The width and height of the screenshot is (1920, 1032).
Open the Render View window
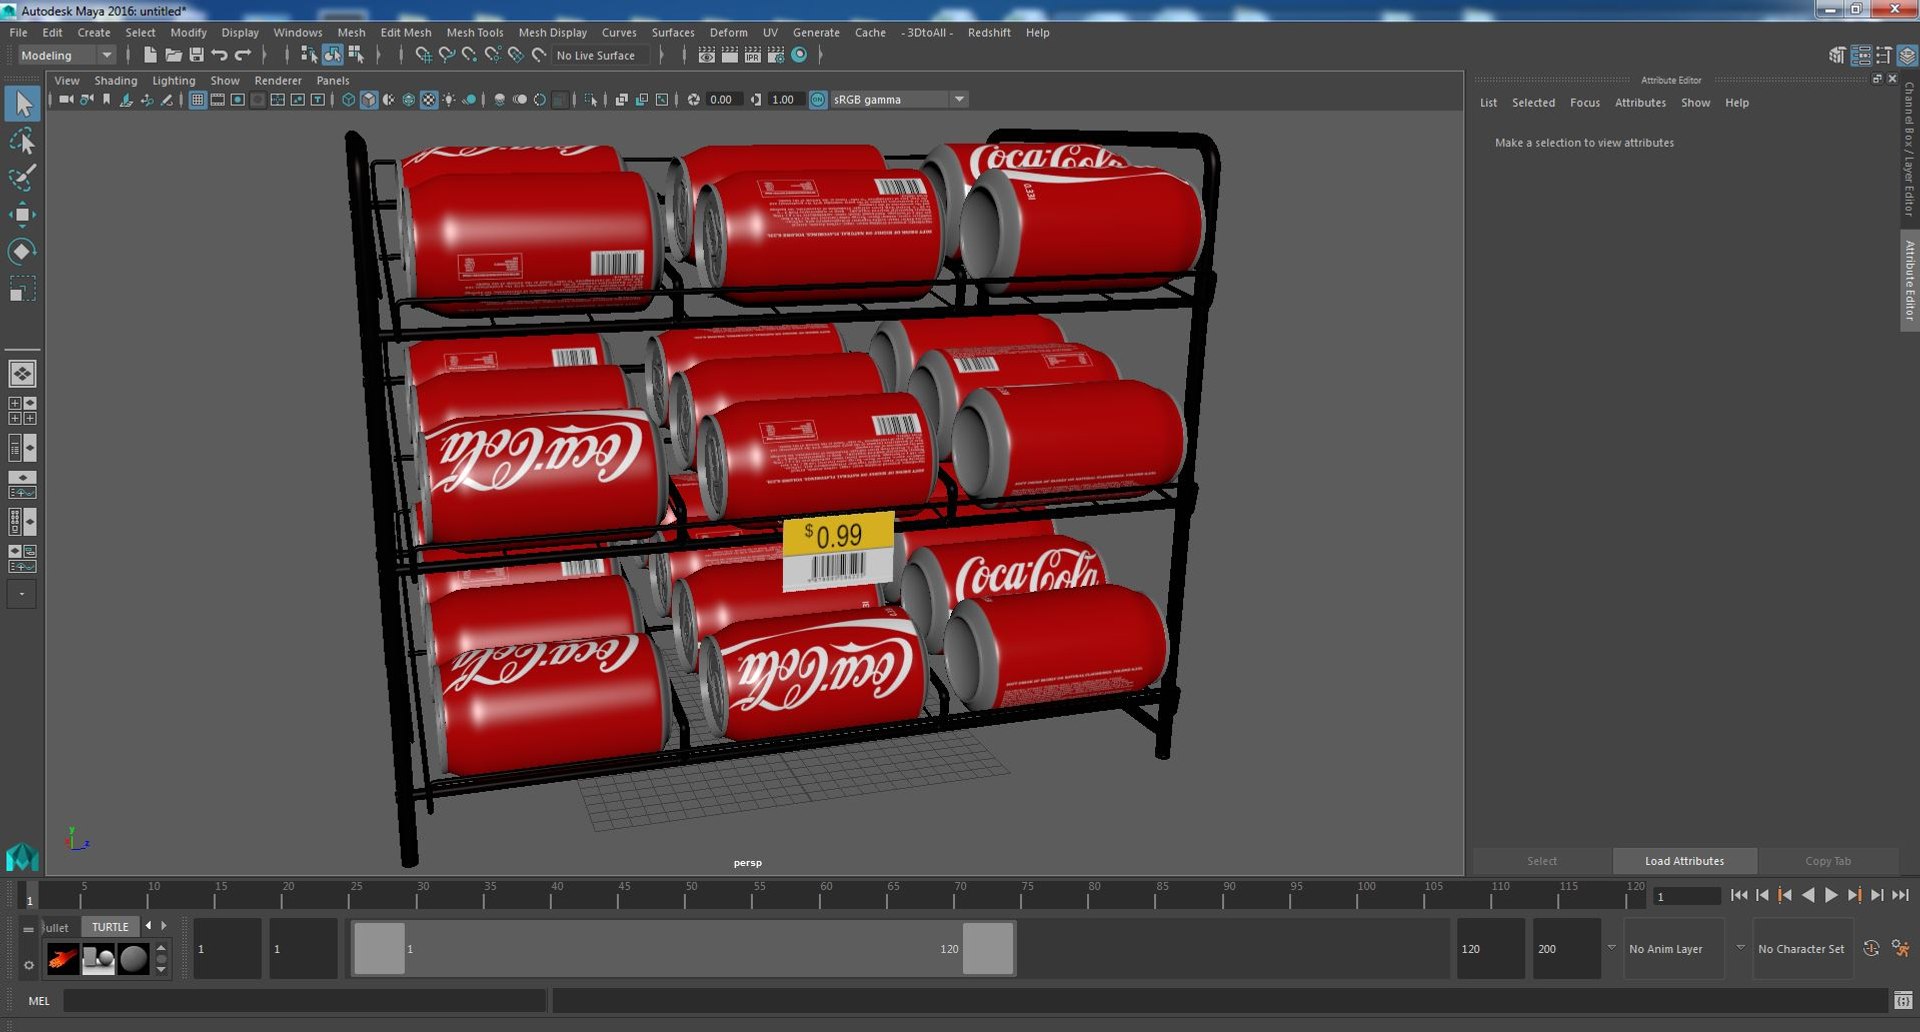click(x=706, y=55)
